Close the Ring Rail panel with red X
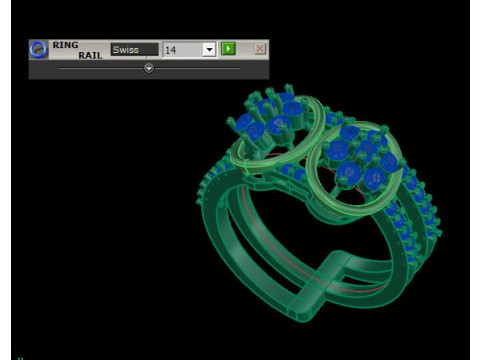 click(x=260, y=49)
